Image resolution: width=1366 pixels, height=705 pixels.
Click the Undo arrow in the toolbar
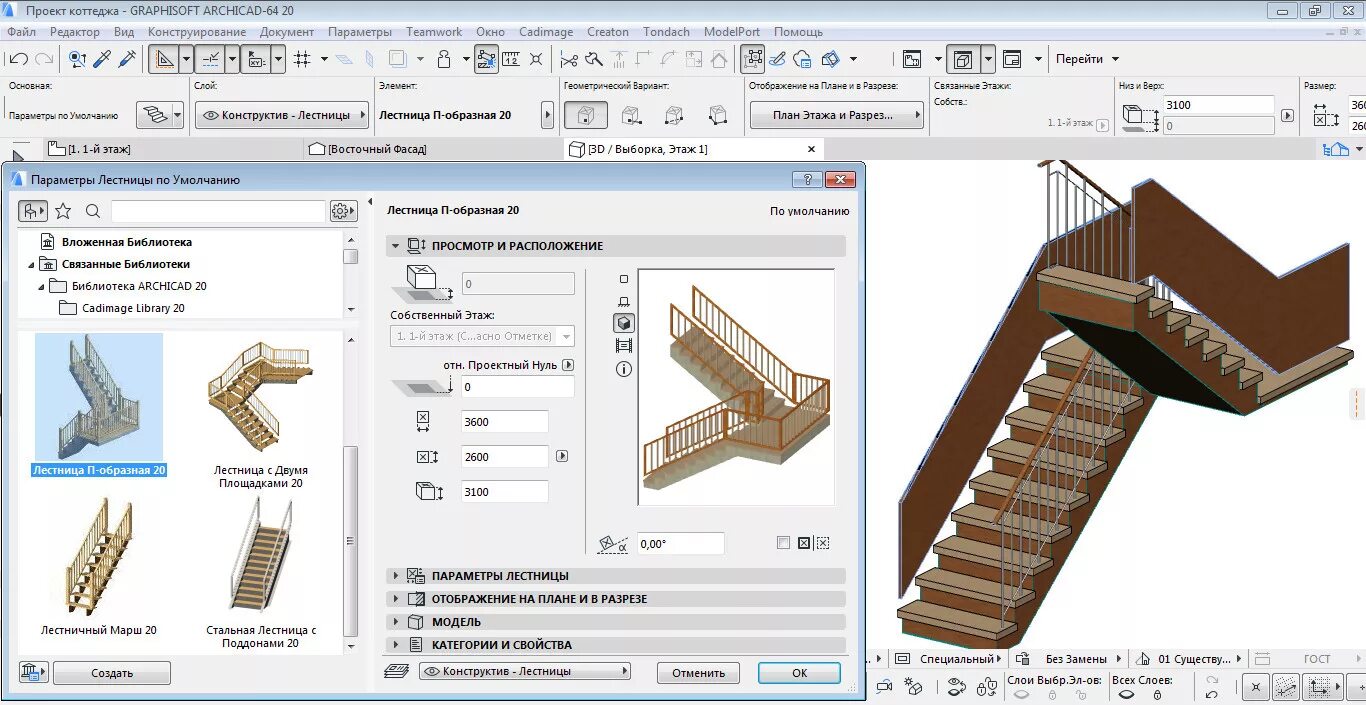[x=19, y=59]
